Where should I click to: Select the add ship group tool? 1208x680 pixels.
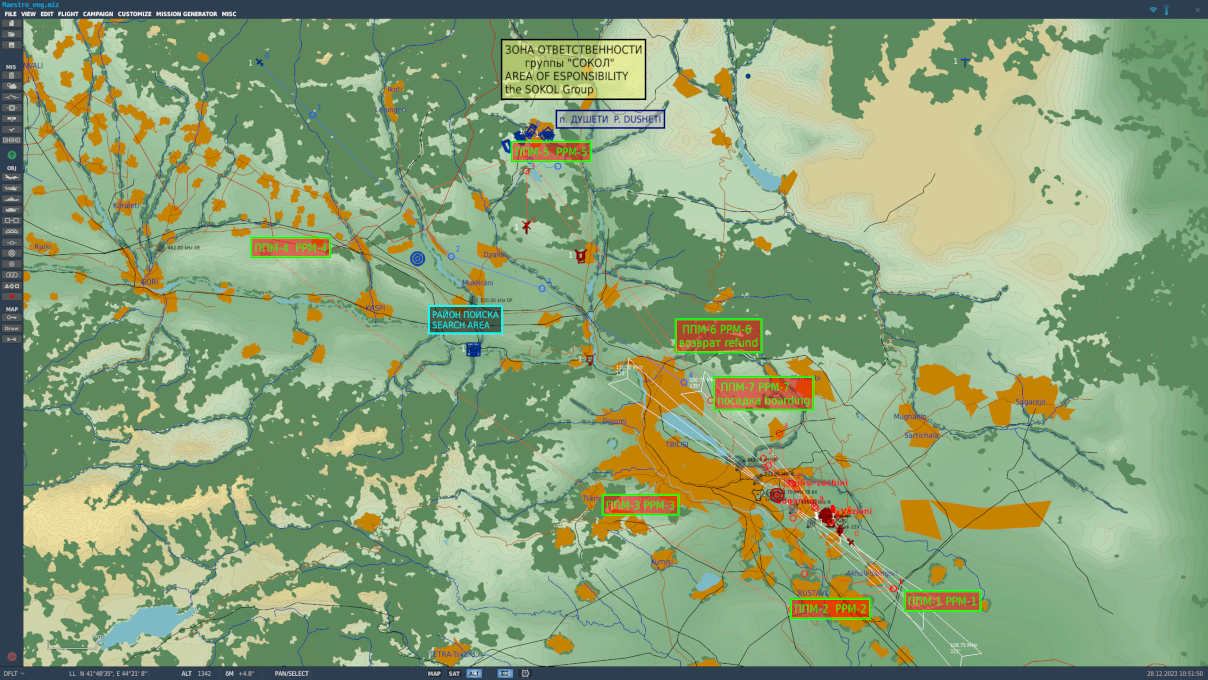click(x=12, y=199)
